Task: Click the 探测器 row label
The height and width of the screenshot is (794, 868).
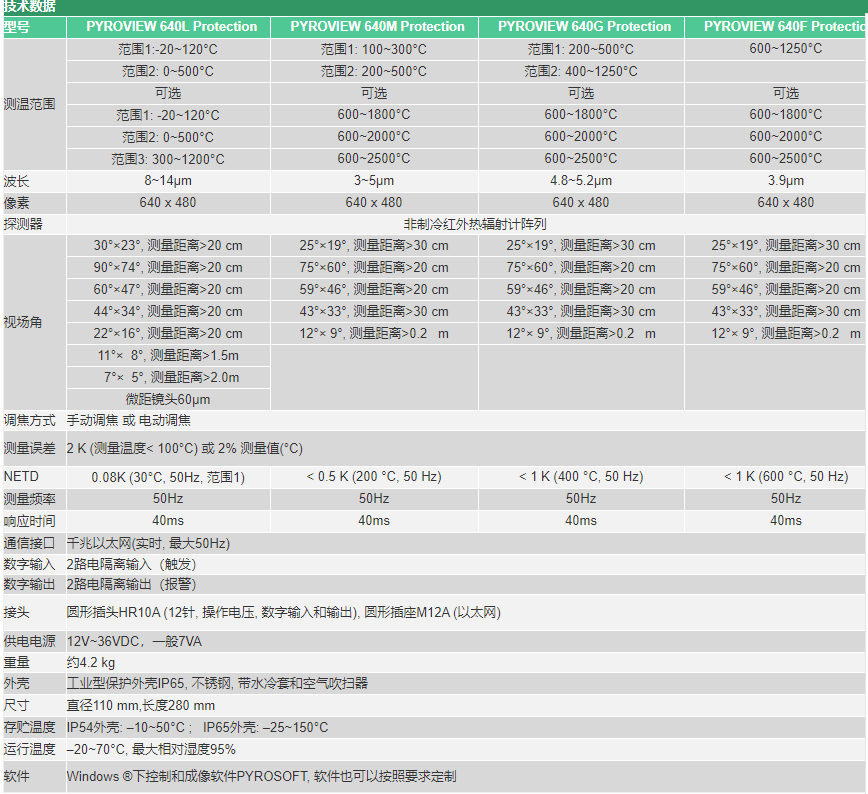Action: point(23,224)
